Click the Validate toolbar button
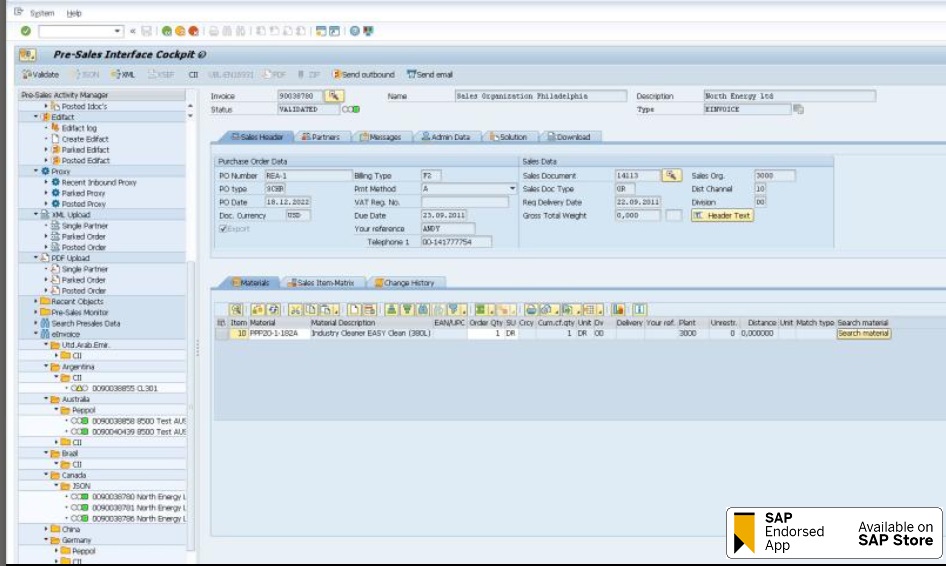The image size is (946, 566). (41, 75)
